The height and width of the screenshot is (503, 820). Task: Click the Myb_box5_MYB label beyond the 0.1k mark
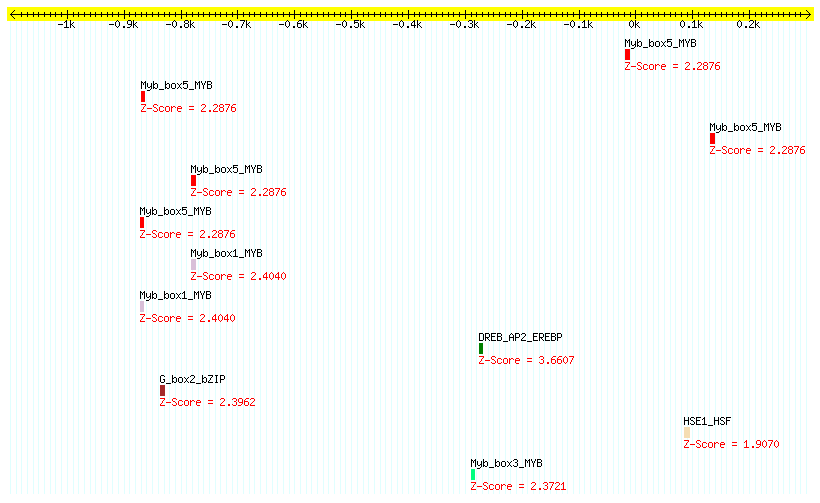[x=745, y=128]
